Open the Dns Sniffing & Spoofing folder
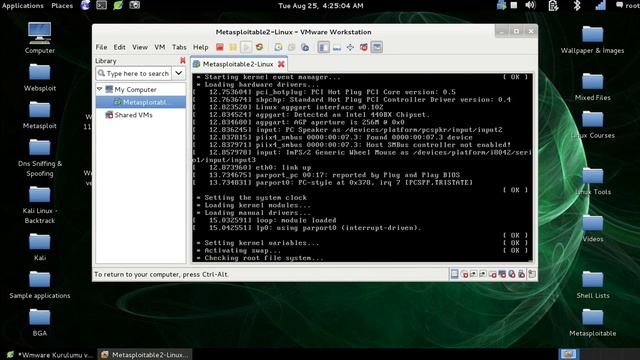 (40, 158)
